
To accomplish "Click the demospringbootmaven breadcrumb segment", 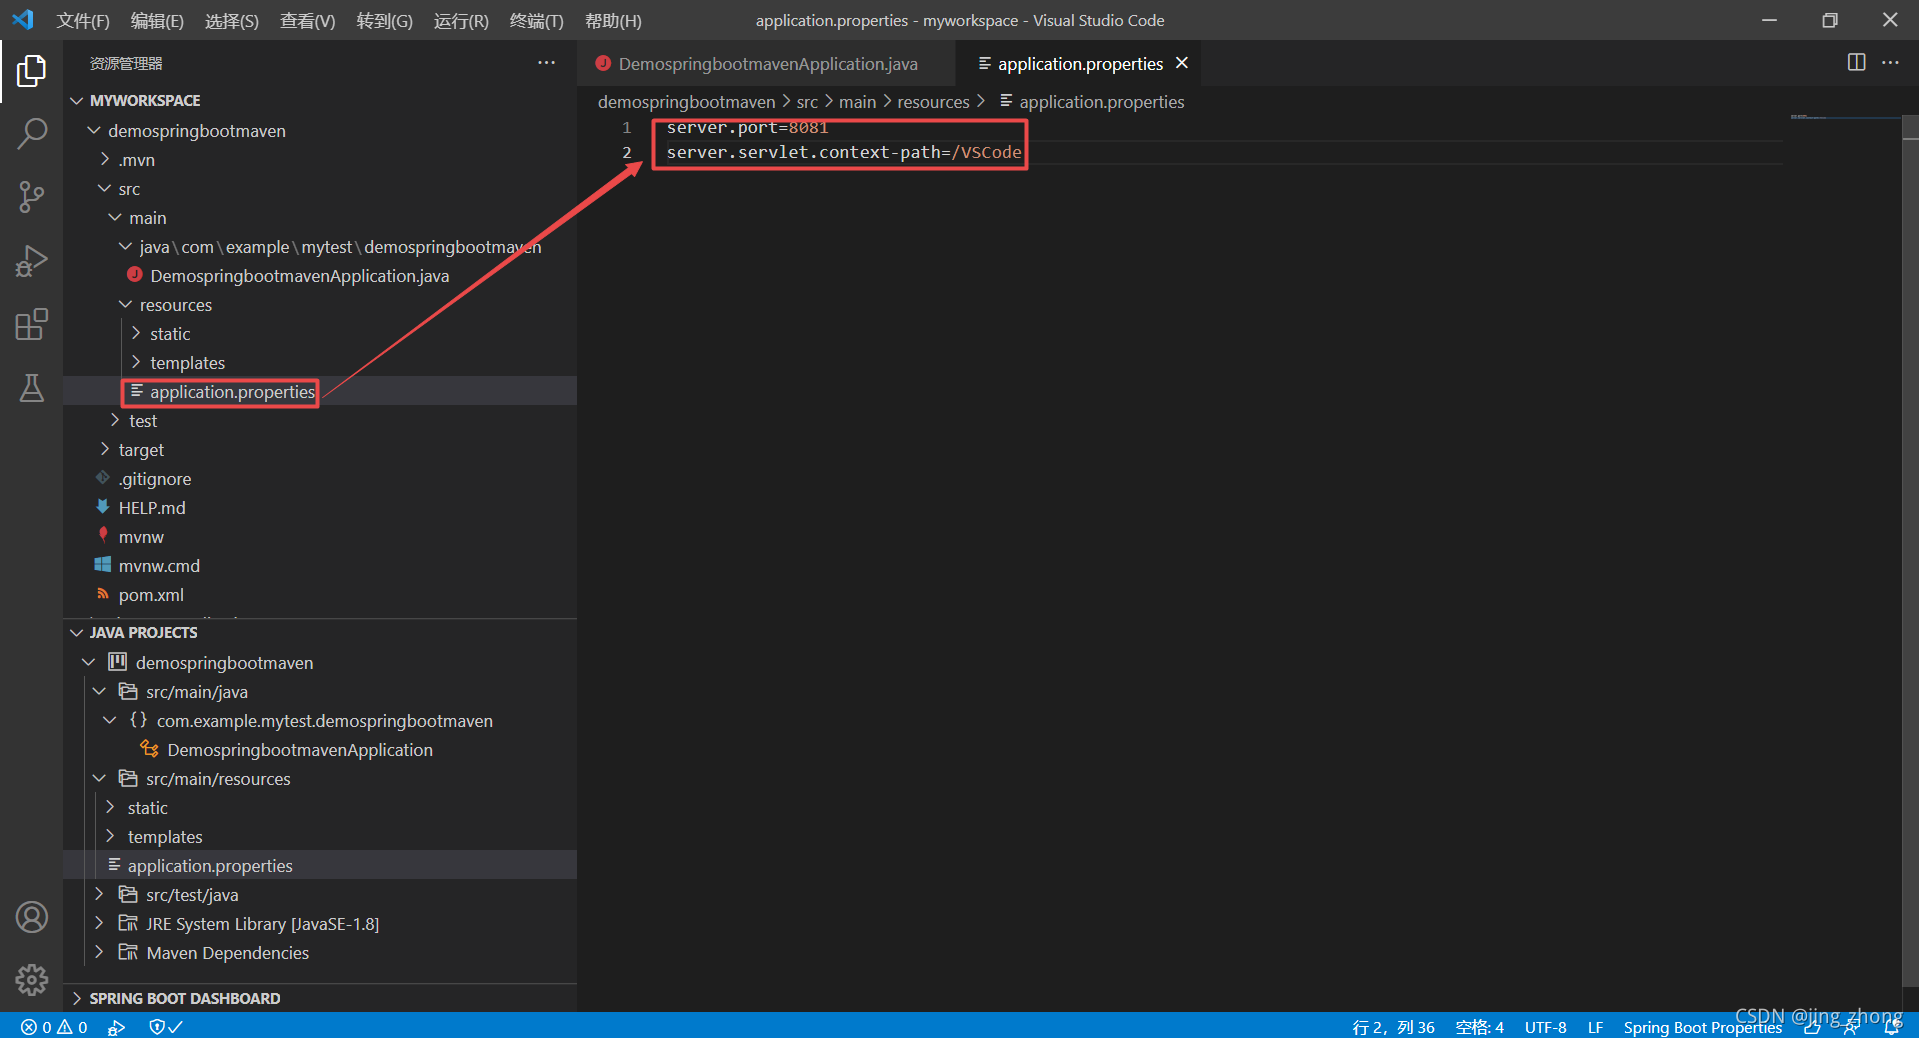I will pos(686,102).
